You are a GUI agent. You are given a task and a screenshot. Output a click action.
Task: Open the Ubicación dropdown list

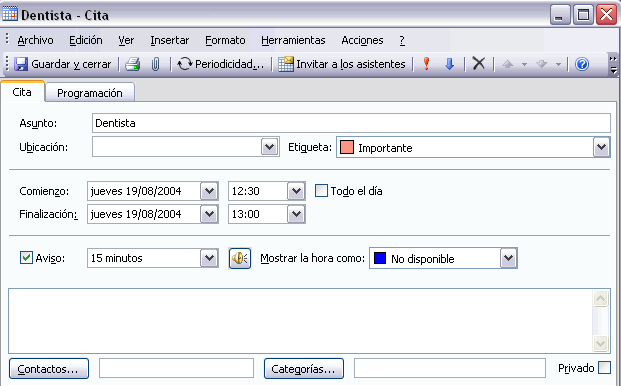click(x=270, y=147)
